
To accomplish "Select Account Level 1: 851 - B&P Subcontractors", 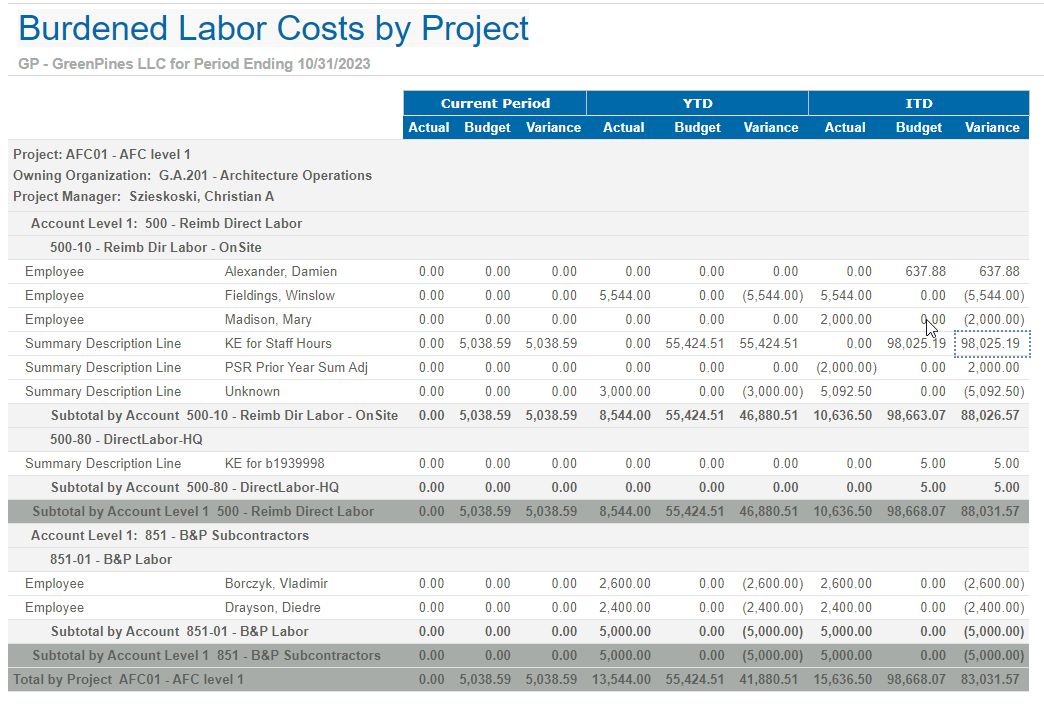I will pos(169,535).
